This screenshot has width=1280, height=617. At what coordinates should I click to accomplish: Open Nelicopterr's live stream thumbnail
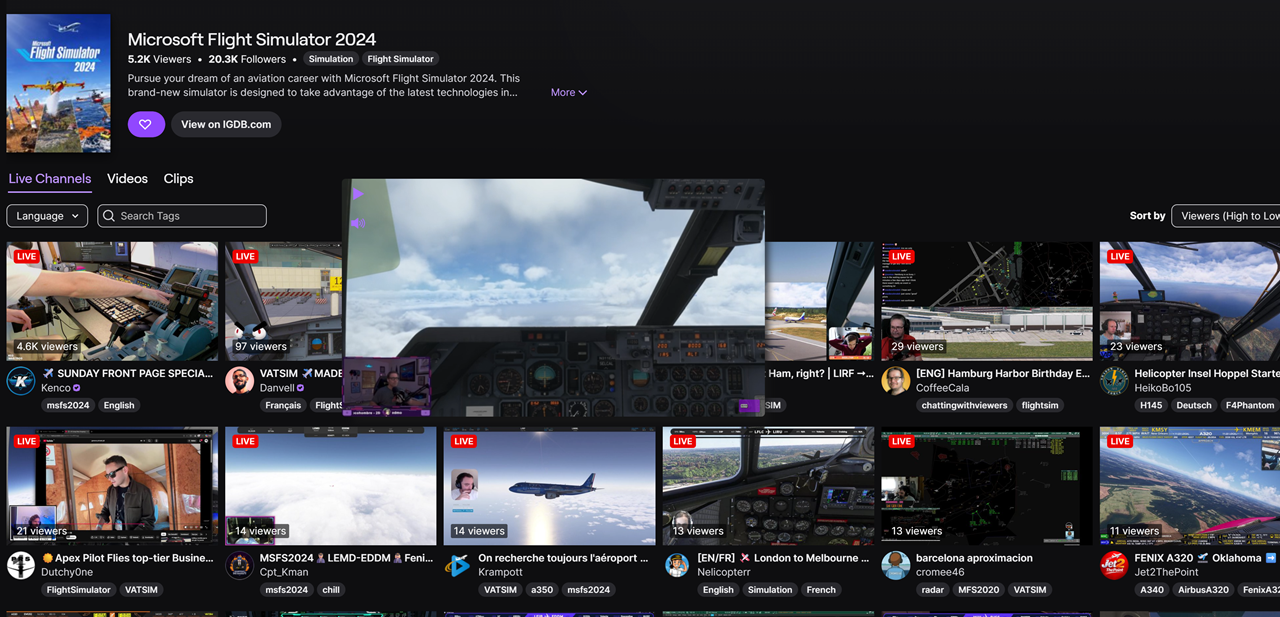(768, 486)
